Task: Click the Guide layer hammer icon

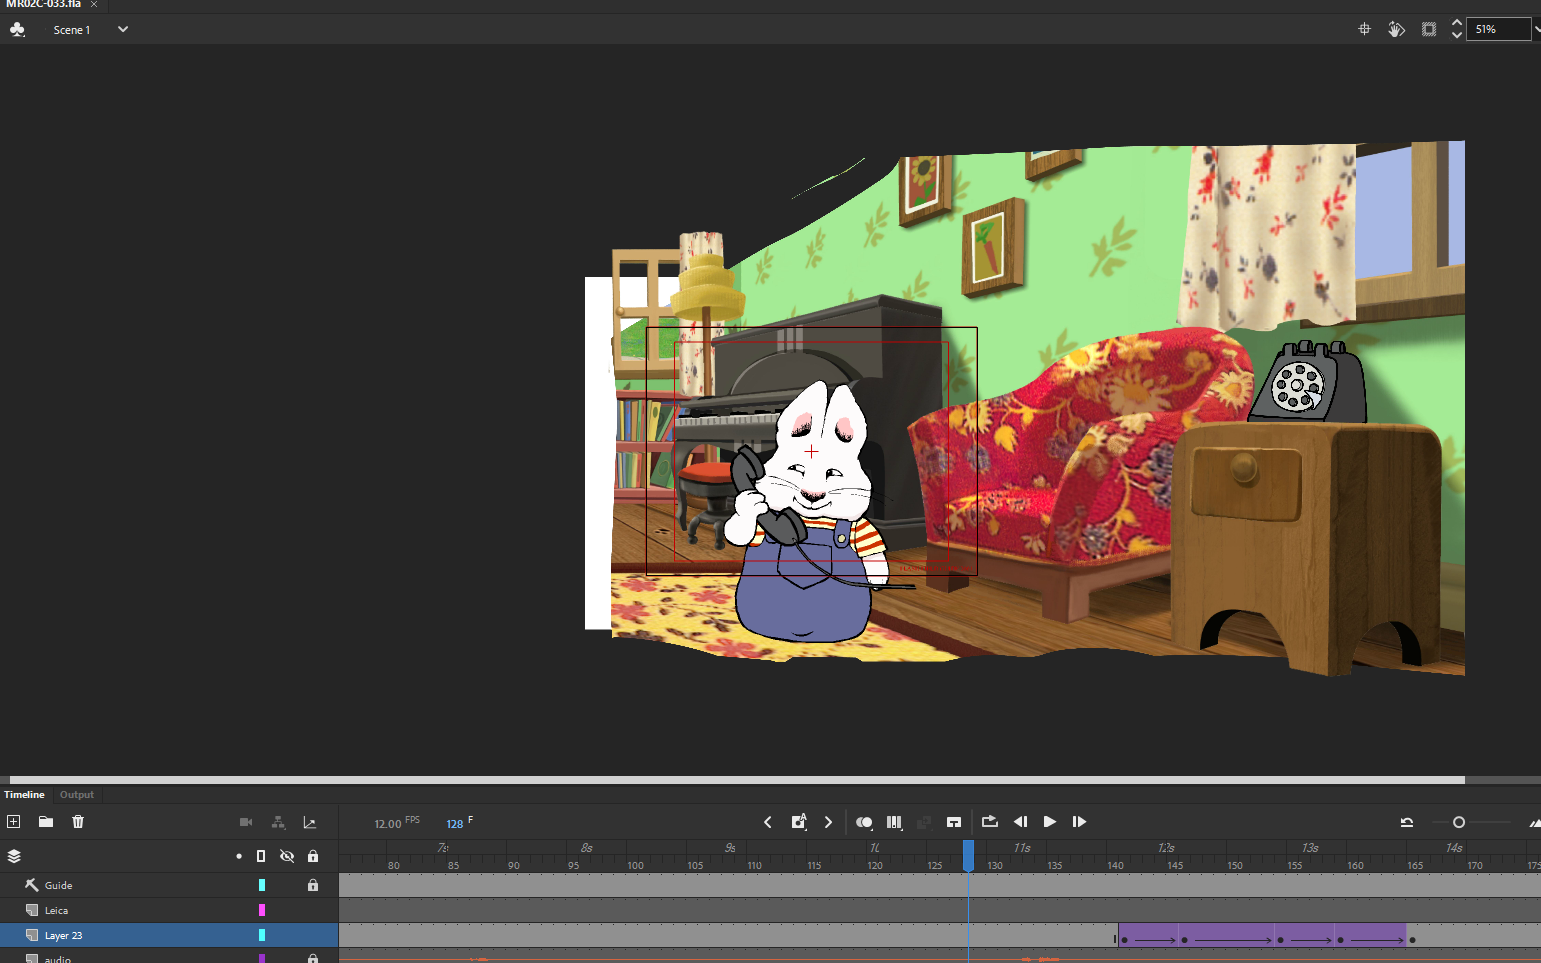Action: (x=32, y=885)
